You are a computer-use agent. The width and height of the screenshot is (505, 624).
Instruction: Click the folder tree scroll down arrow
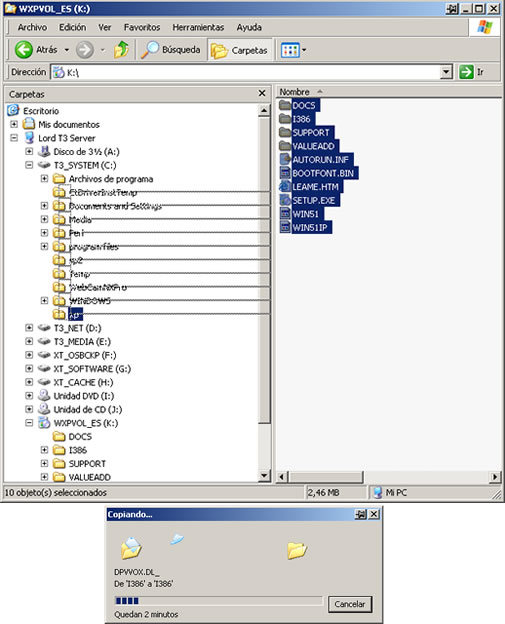pyautogui.click(x=264, y=475)
